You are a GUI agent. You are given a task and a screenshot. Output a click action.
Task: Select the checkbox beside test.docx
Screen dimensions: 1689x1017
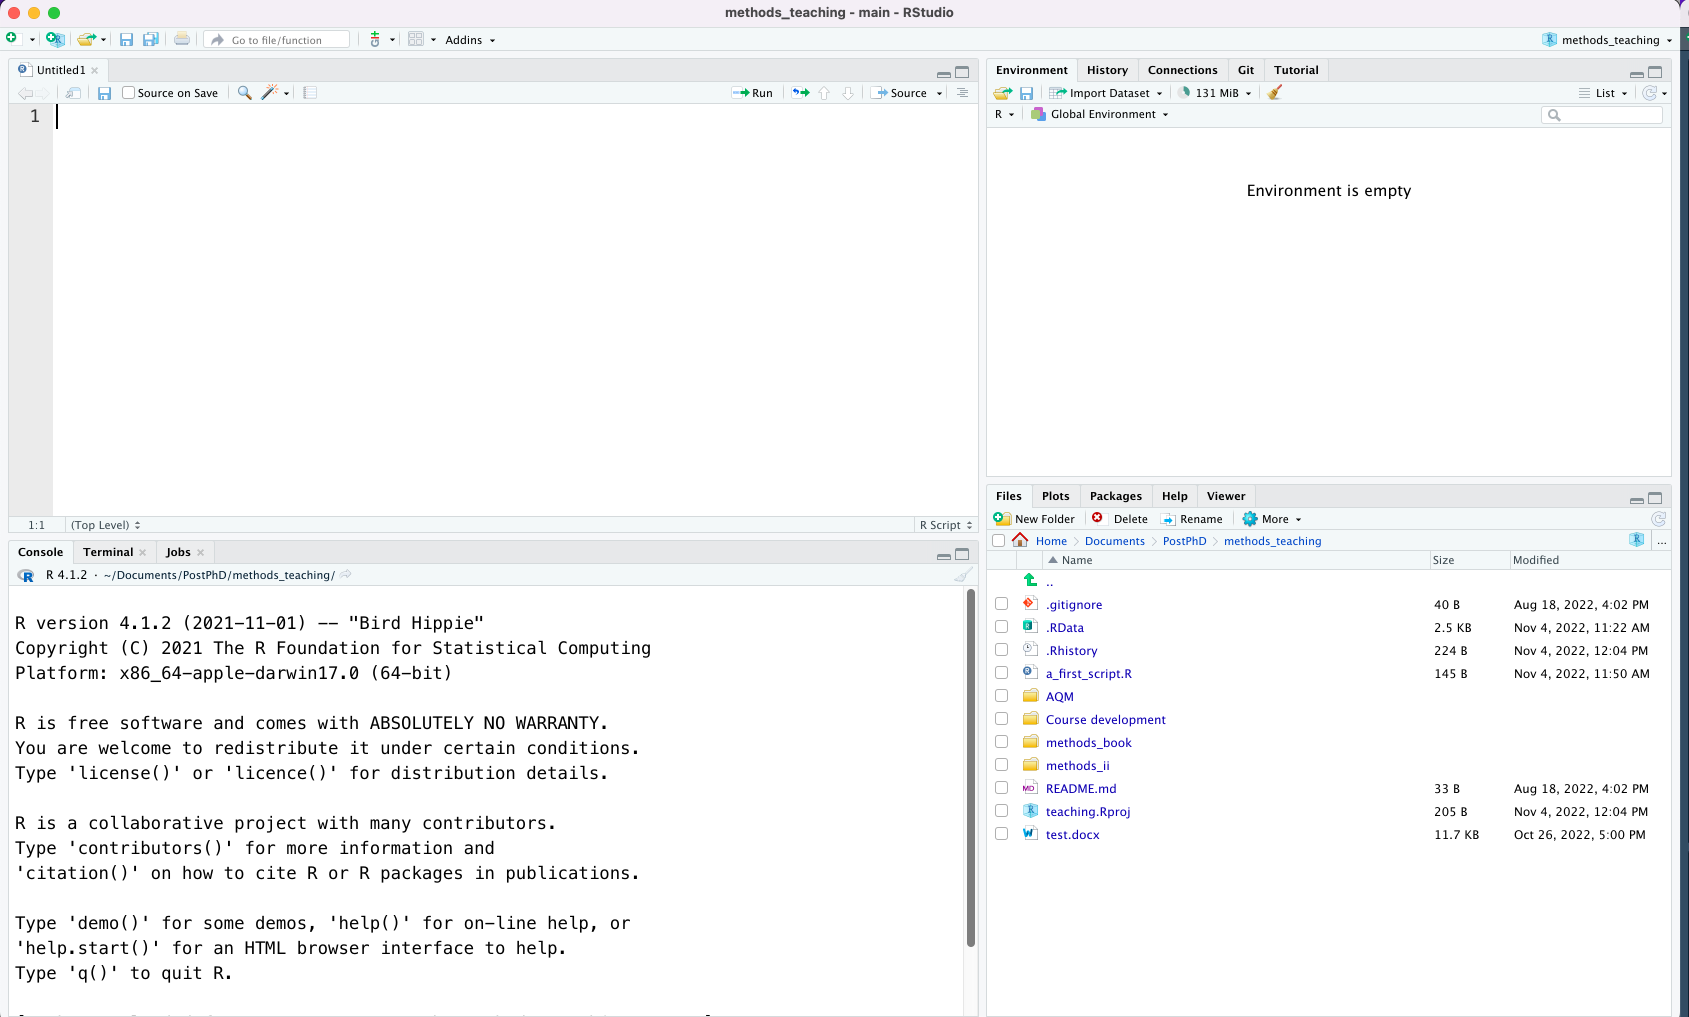click(x=1001, y=833)
